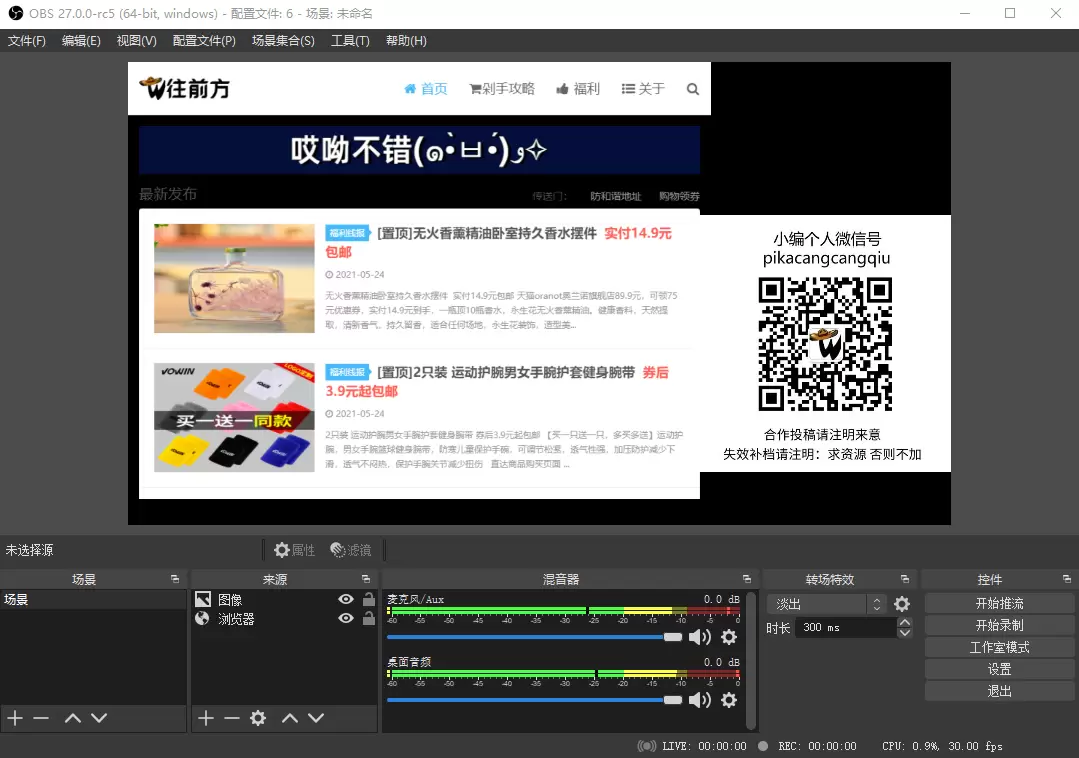Remove selected scene with minus icon
The height and width of the screenshot is (758, 1079).
tap(41, 718)
